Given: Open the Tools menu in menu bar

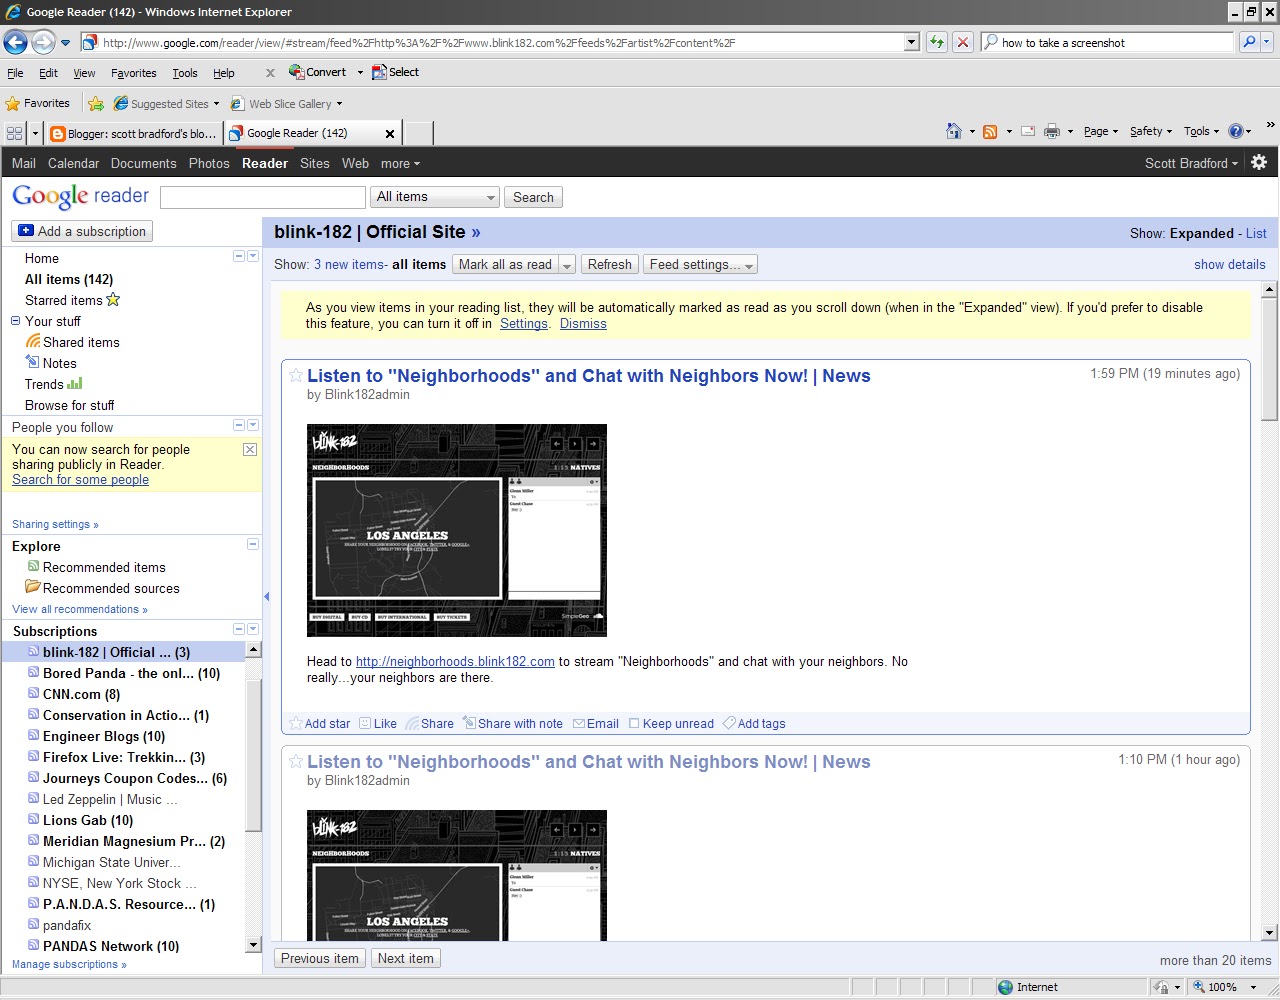Looking at the screenshot, I should coord(185,73).
